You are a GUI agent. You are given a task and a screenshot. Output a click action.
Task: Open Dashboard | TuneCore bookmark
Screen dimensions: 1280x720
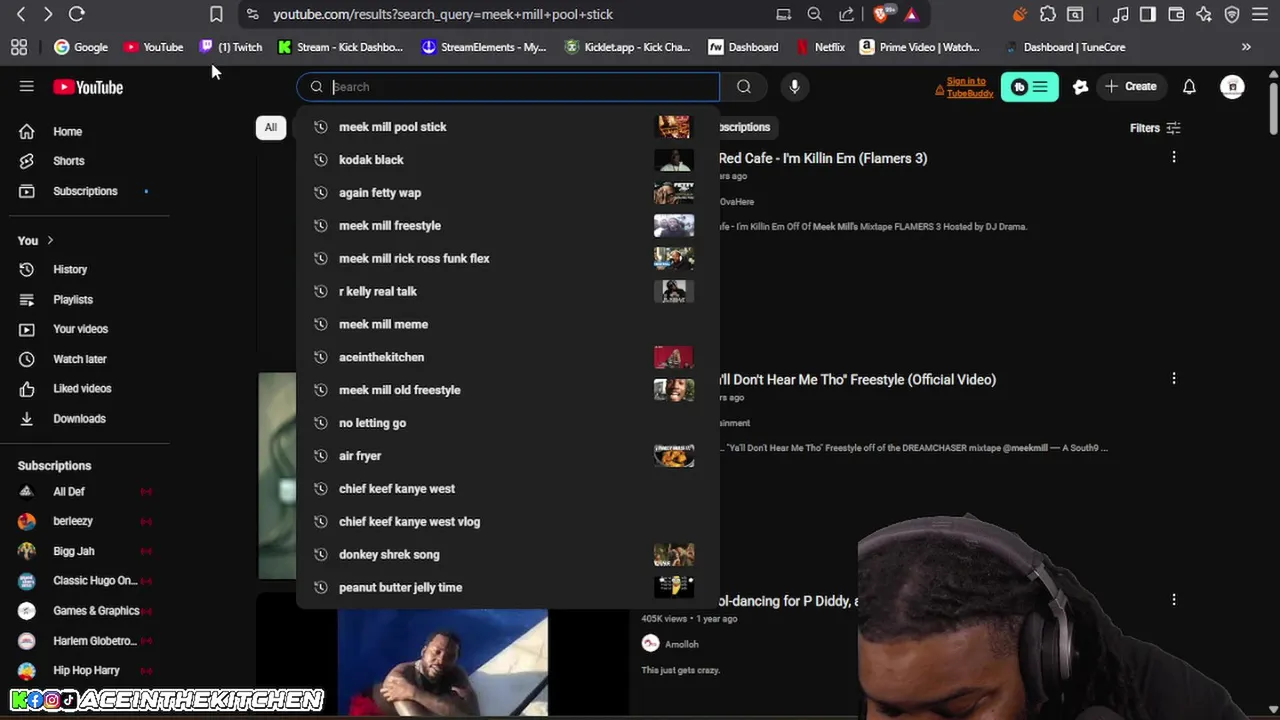[x=1065, y=47]
